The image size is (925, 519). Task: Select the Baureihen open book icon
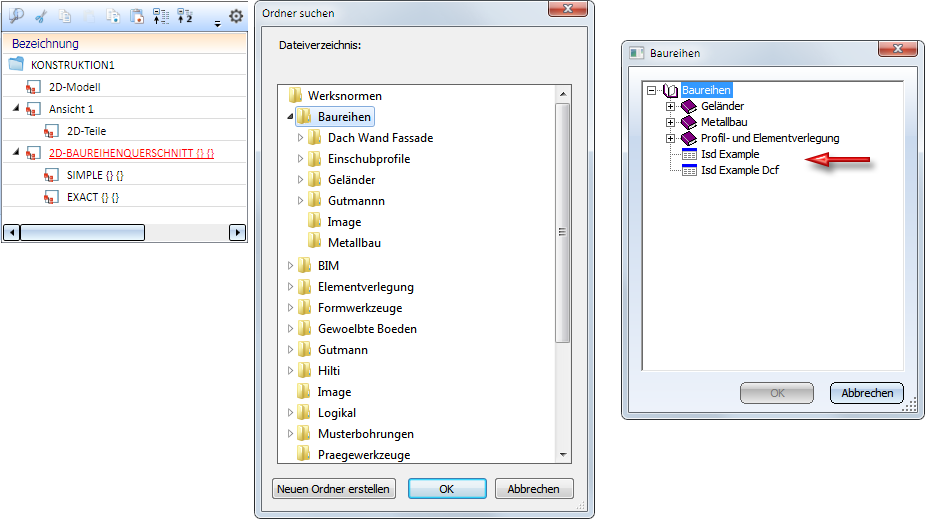coord(670,90)
